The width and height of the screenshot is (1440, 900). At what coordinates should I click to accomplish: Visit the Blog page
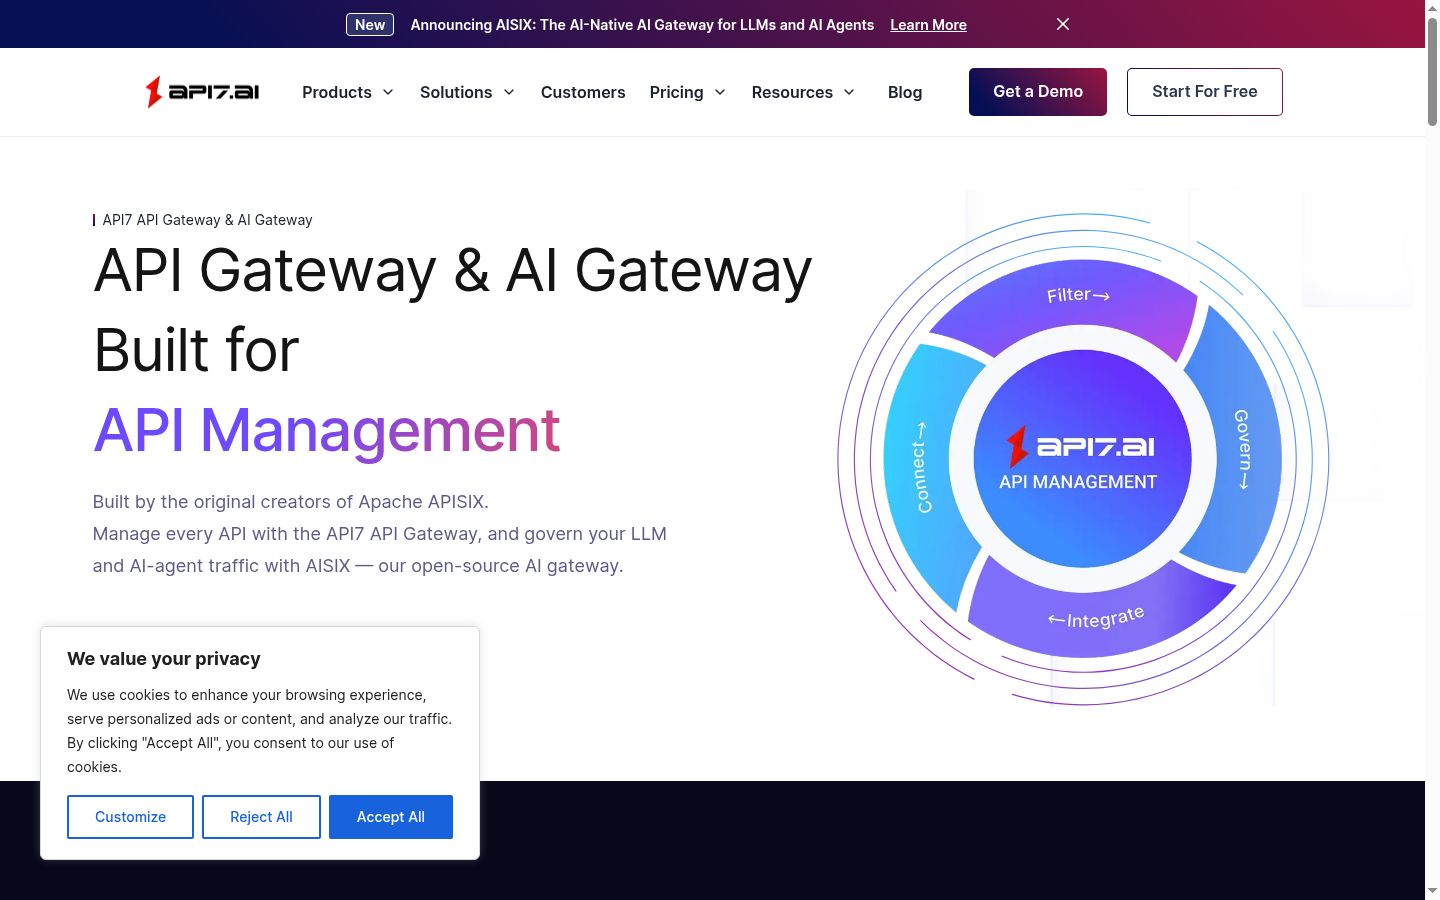(x=905, y=92)
